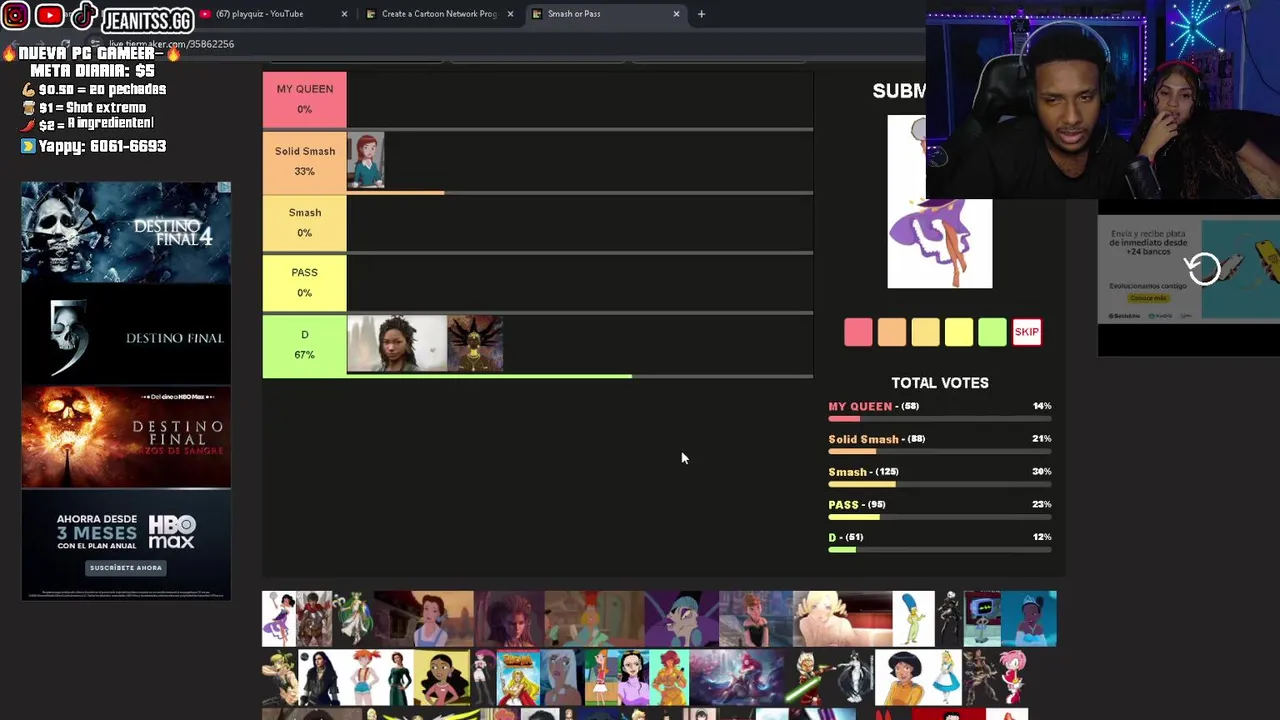
Task: Pick the Anna from Frozen thumbnail
Action: point(755,618)
